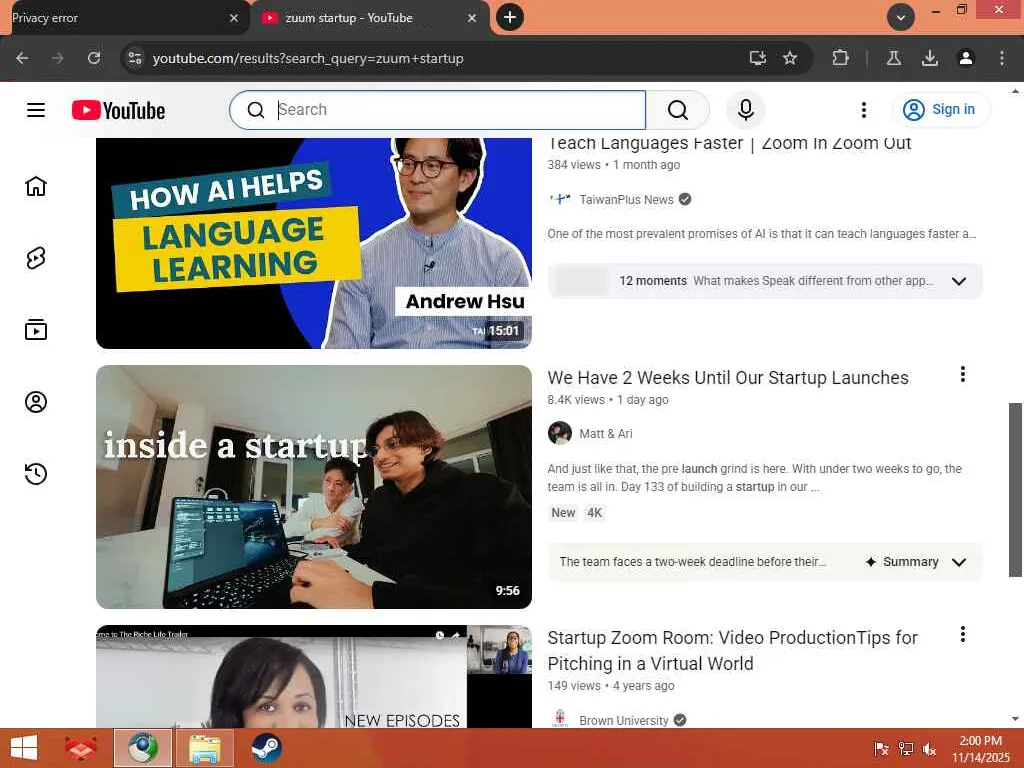Open the browser downloads icon
Viewport: 1024px width, 768px height.
click(930, 58)
